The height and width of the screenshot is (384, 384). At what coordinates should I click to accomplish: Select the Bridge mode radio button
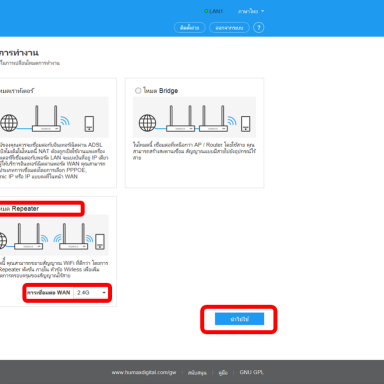coord(138,91)
